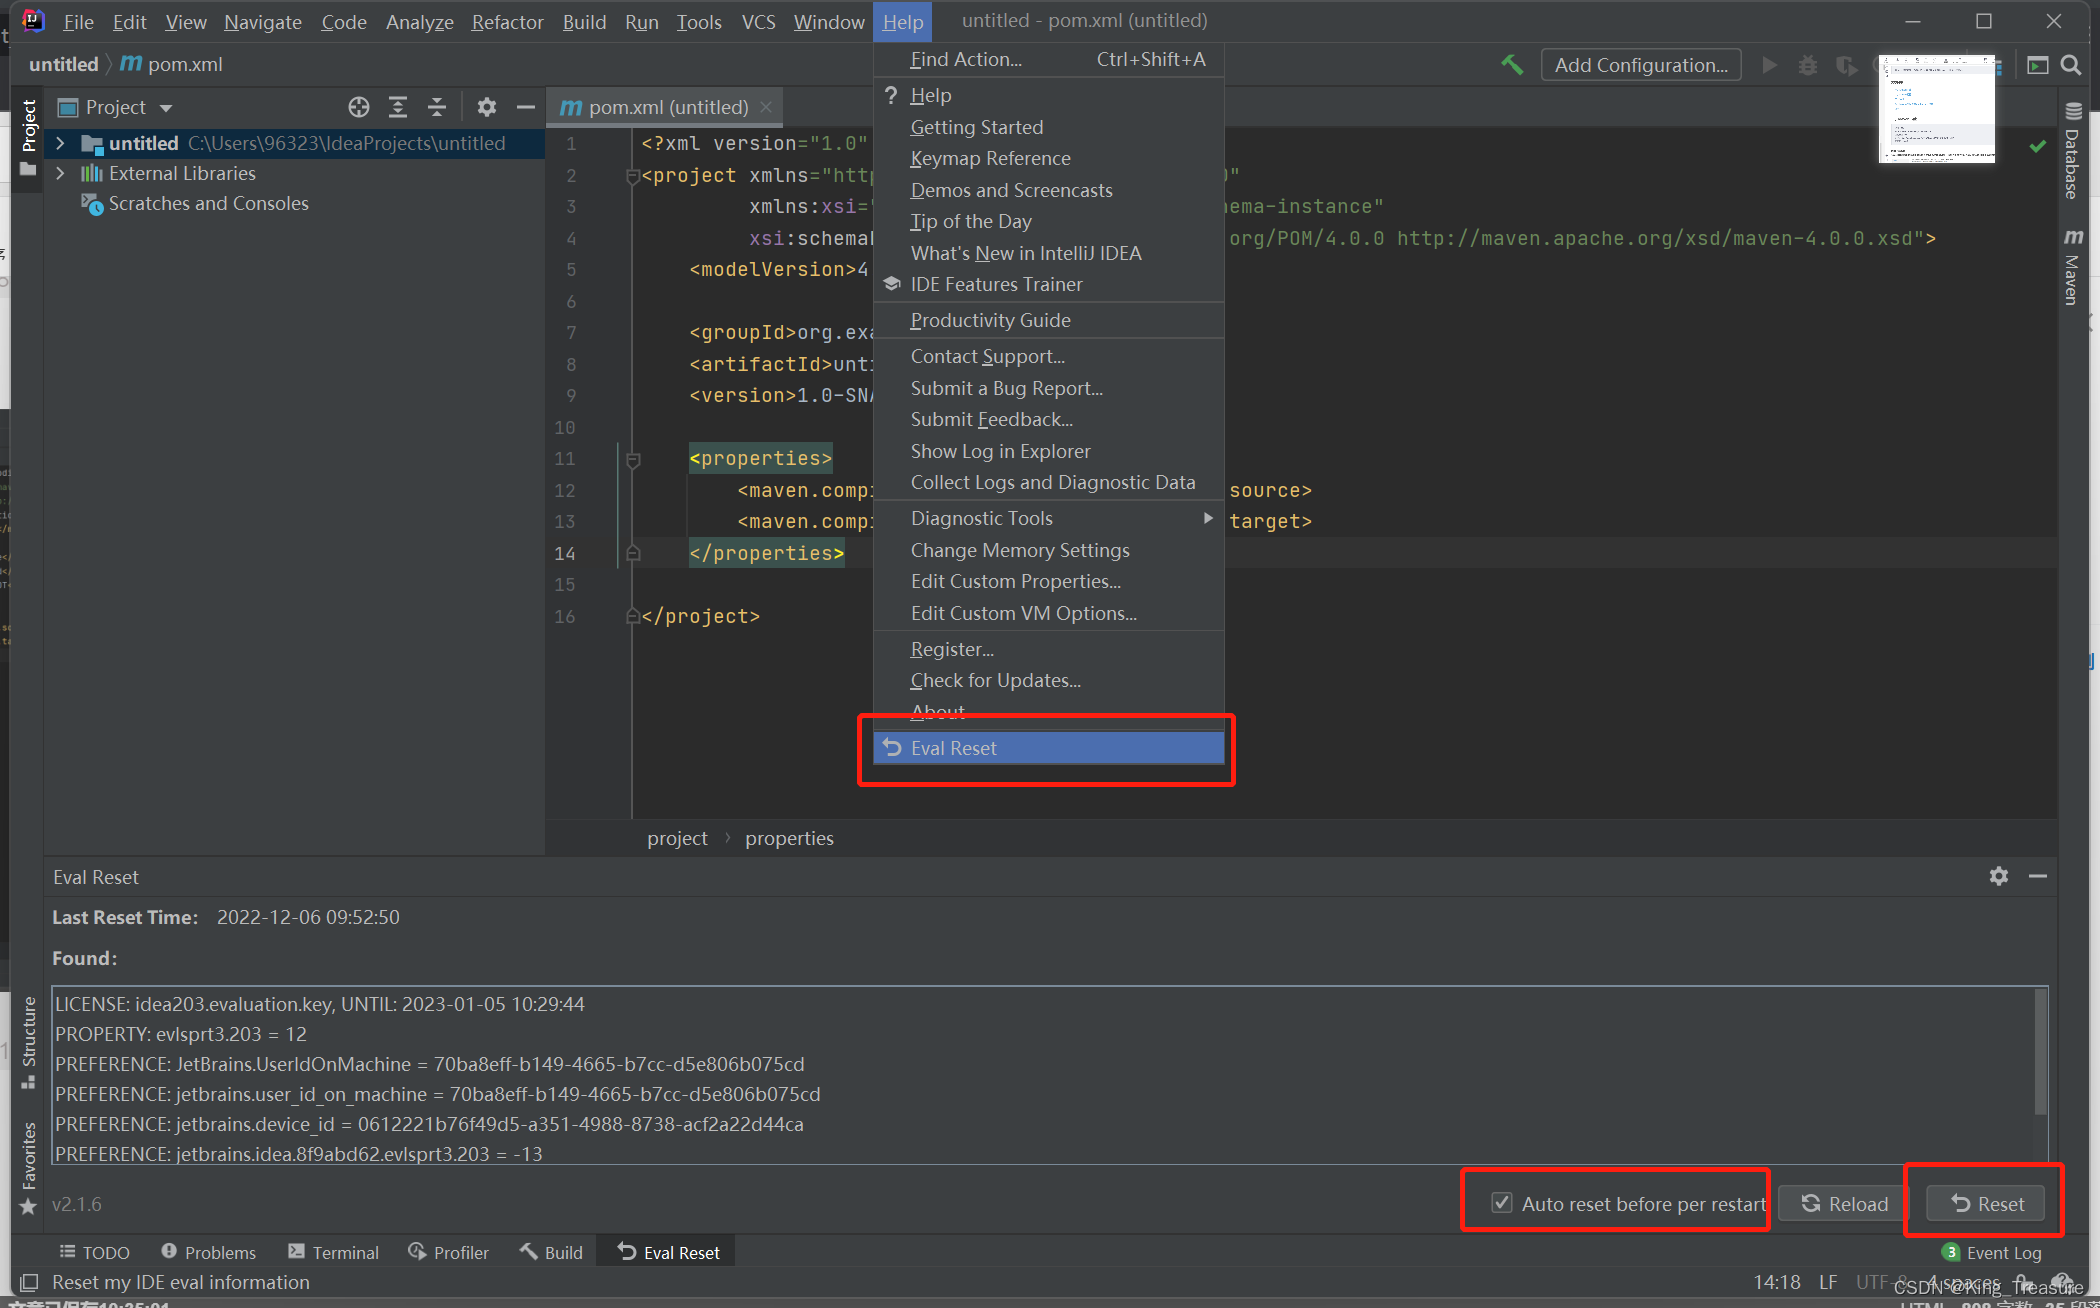
Task: Expand the untitled project tree node
Action: point(60,143)
